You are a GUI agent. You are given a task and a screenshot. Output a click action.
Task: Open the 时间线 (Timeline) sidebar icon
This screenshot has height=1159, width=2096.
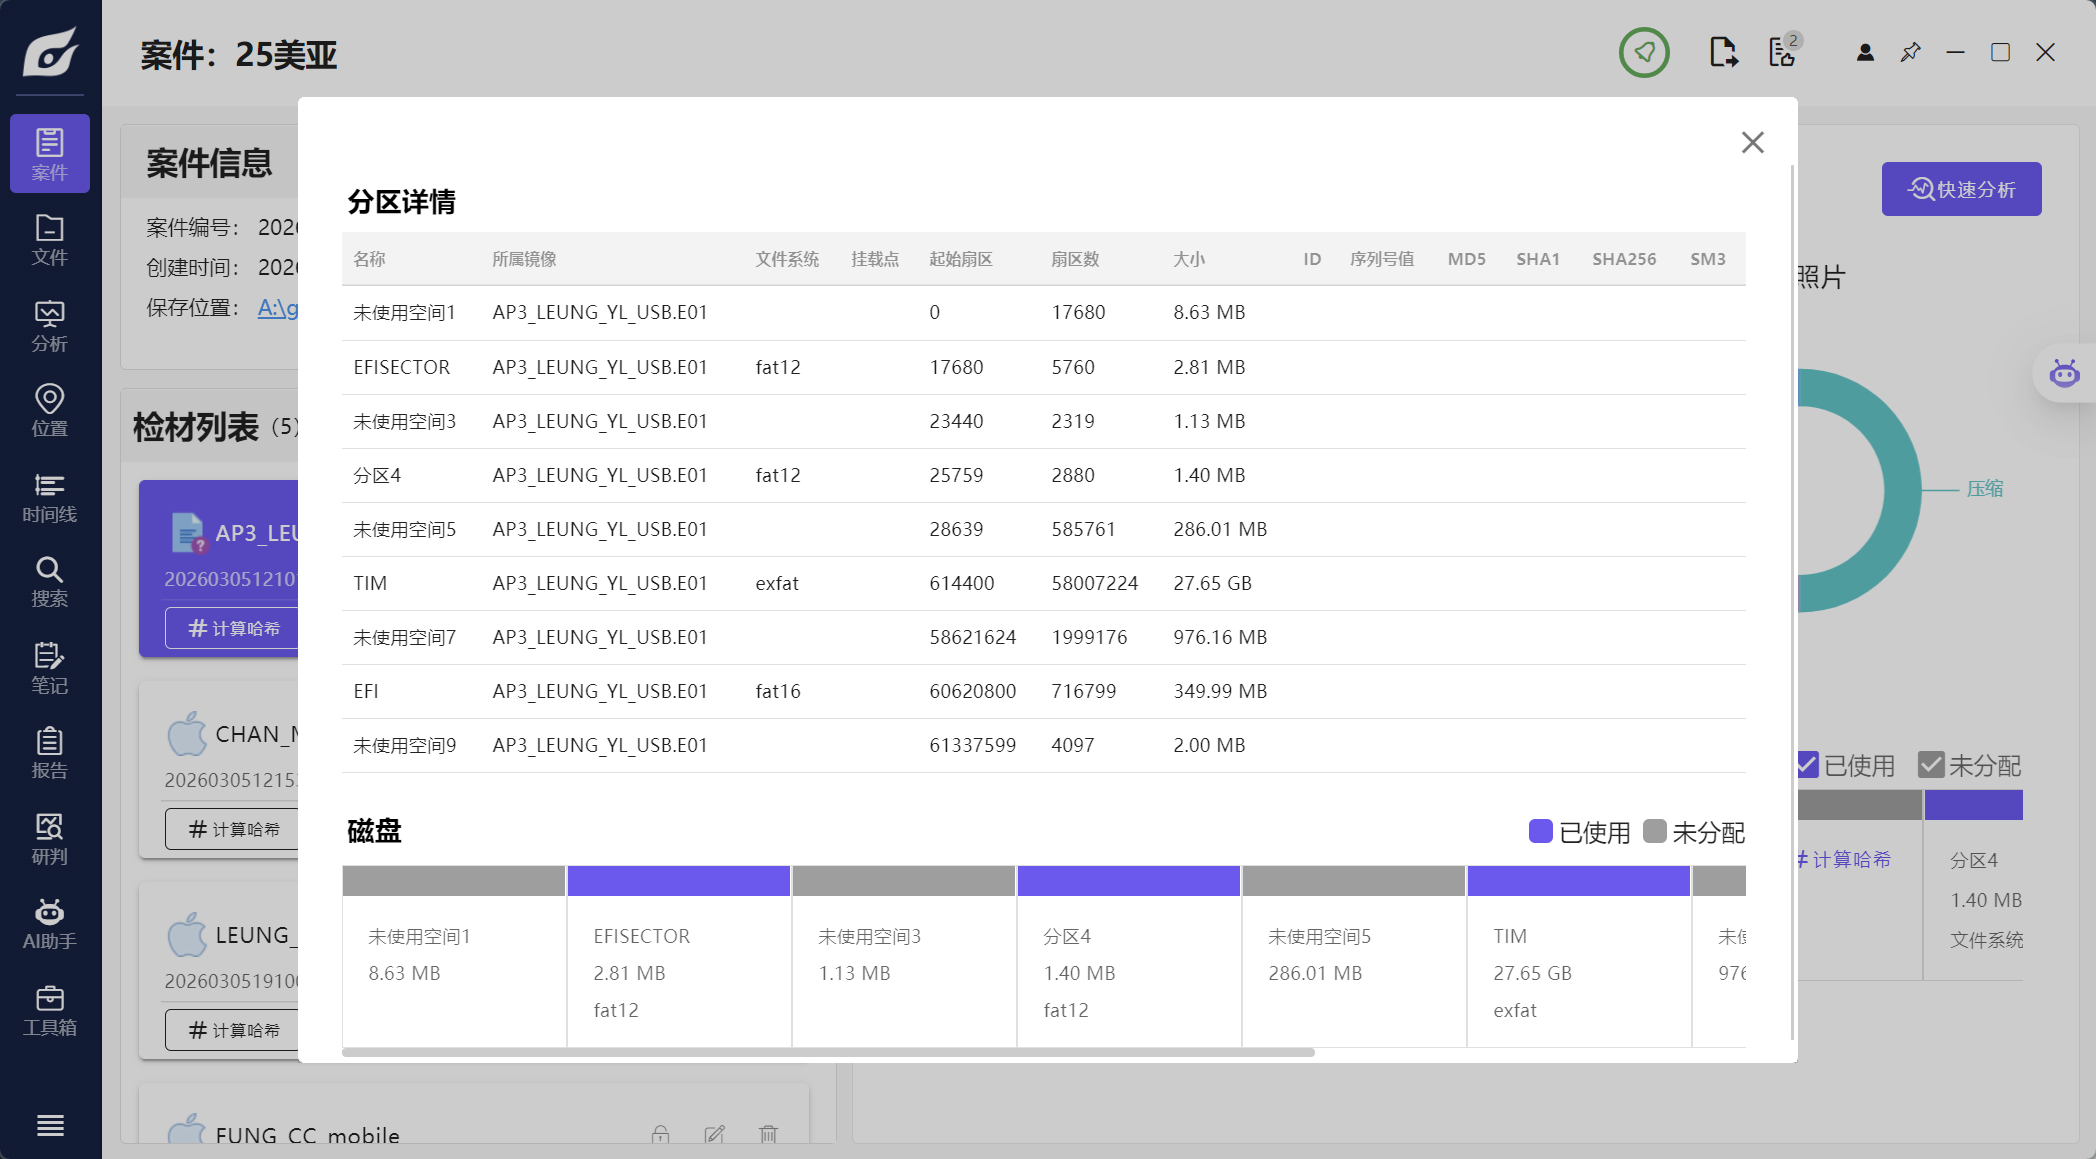coord(49,497)
